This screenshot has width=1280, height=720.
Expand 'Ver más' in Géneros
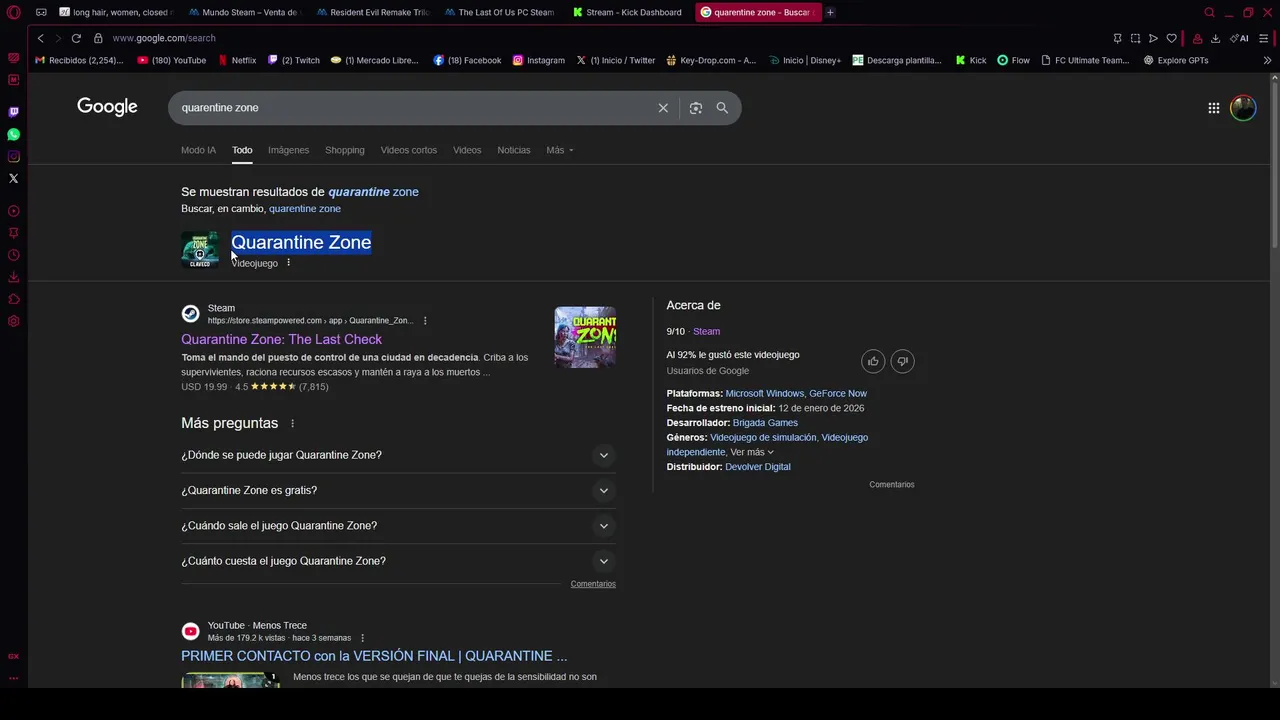coord(752,452)
